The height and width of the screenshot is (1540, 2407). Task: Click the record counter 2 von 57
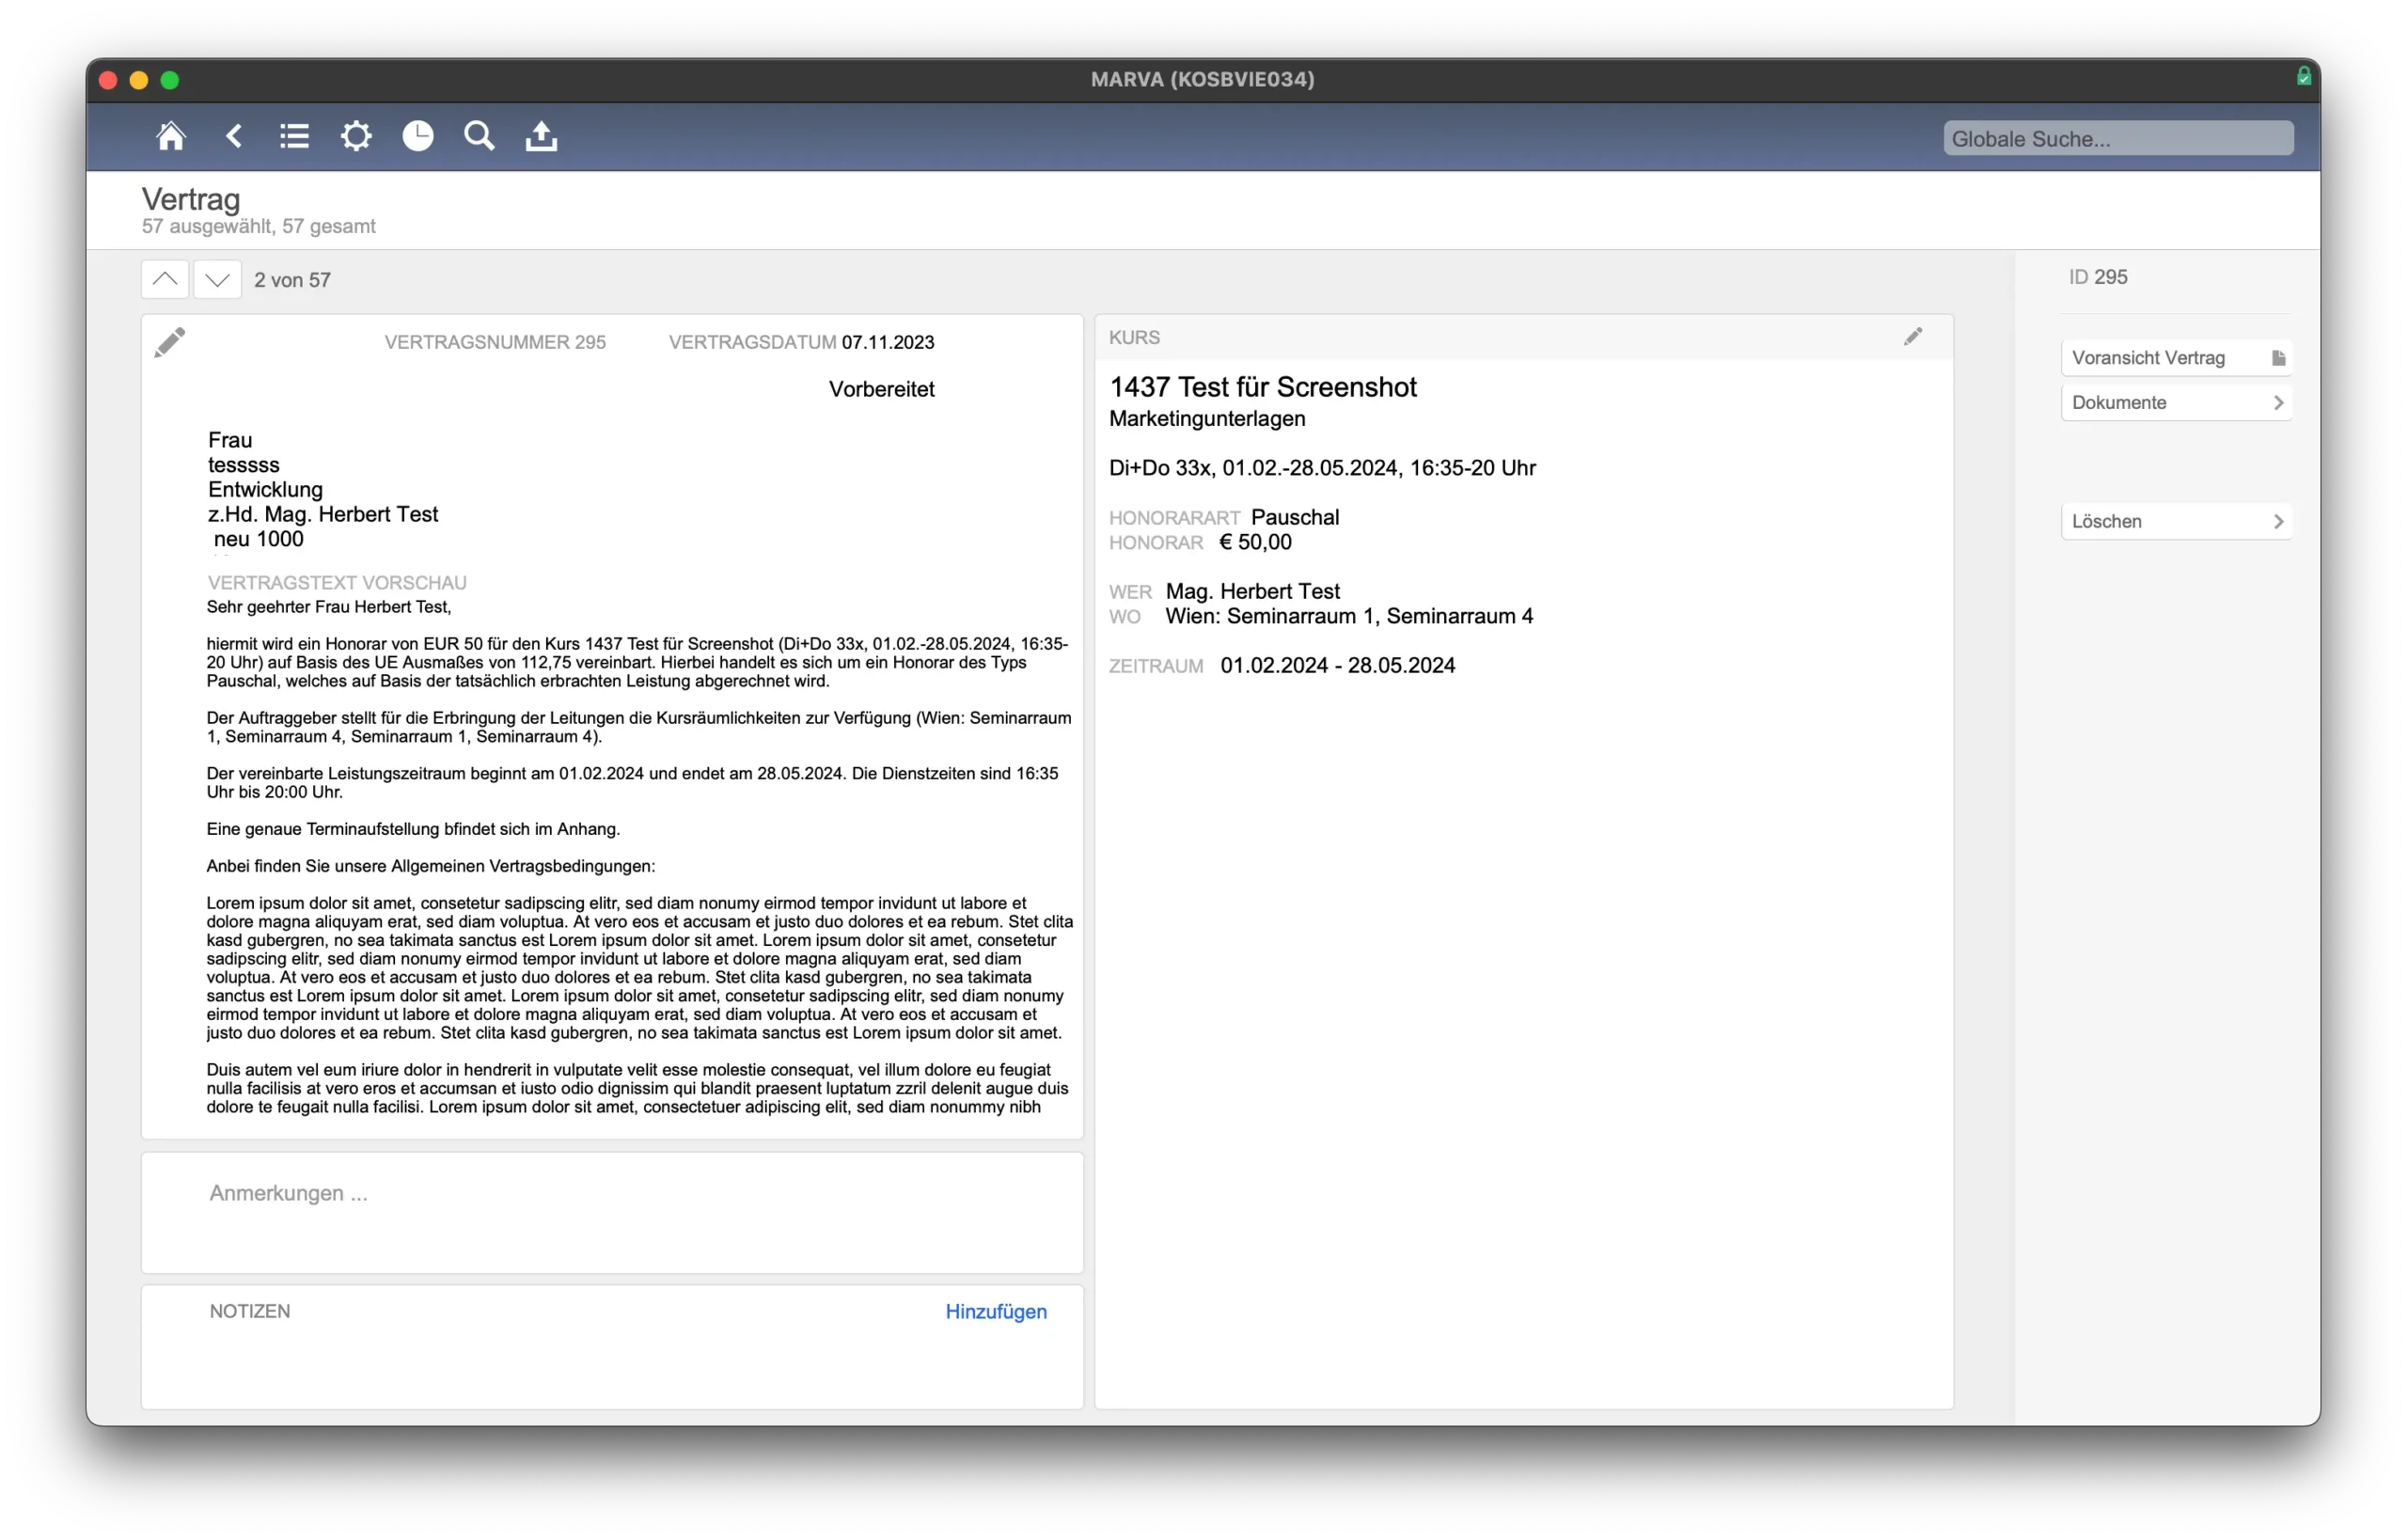pos(292,280)
